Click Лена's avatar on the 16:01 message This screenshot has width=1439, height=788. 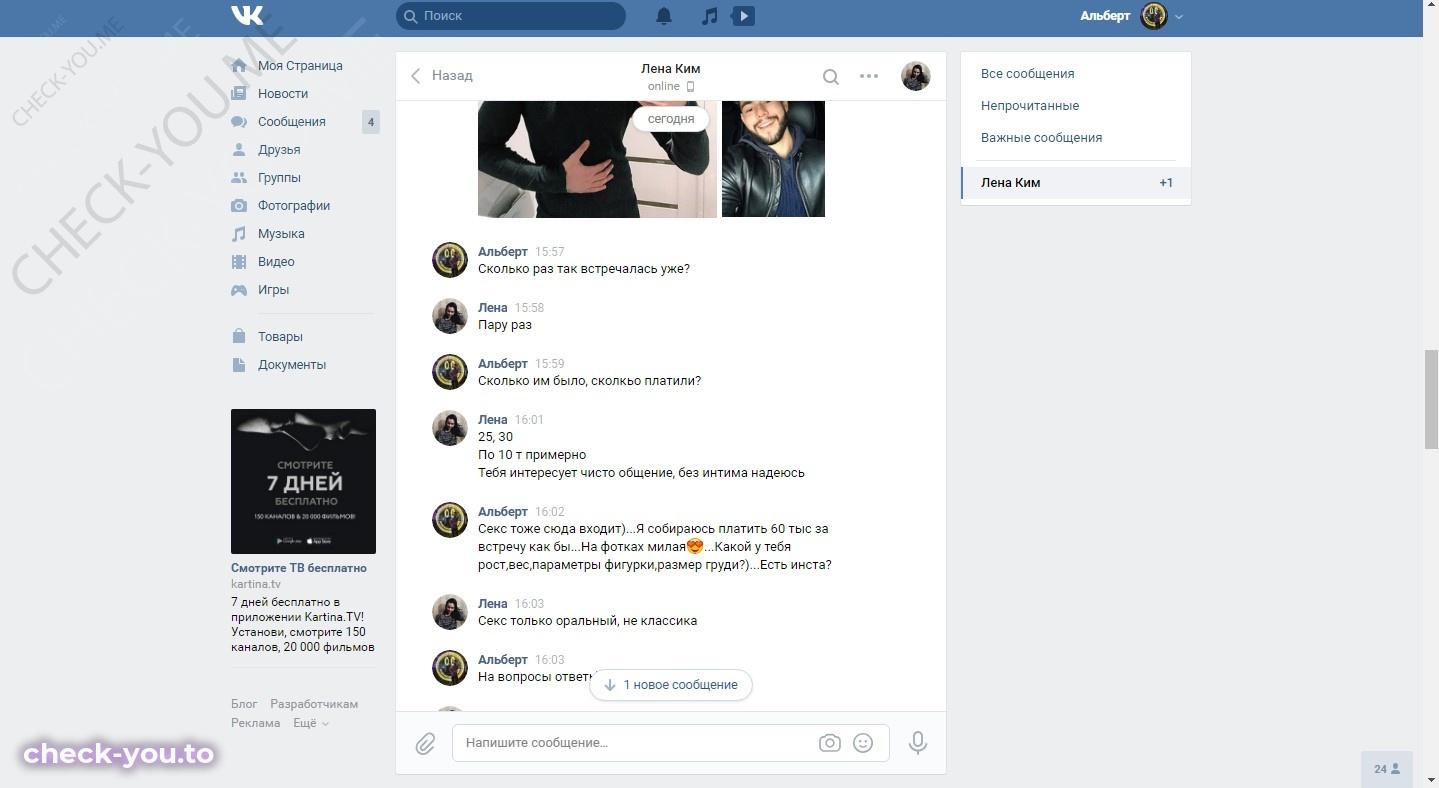point(450,428)
